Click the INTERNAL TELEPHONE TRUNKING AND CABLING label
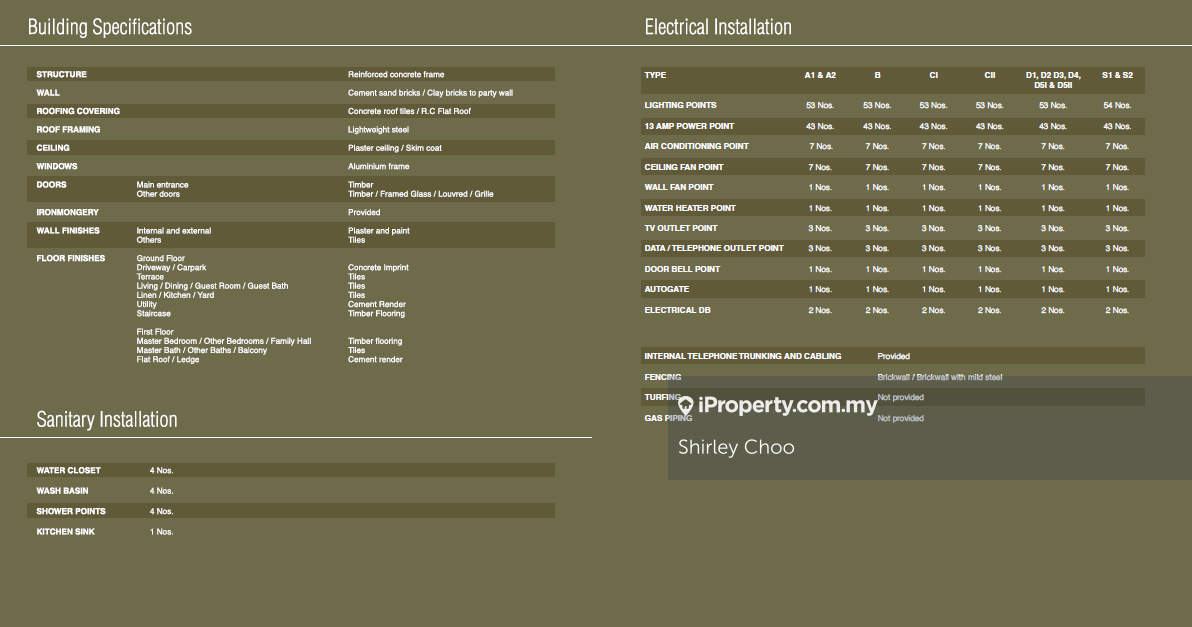The height and width of the screenshot is (627, 1192). pos(743,357)
